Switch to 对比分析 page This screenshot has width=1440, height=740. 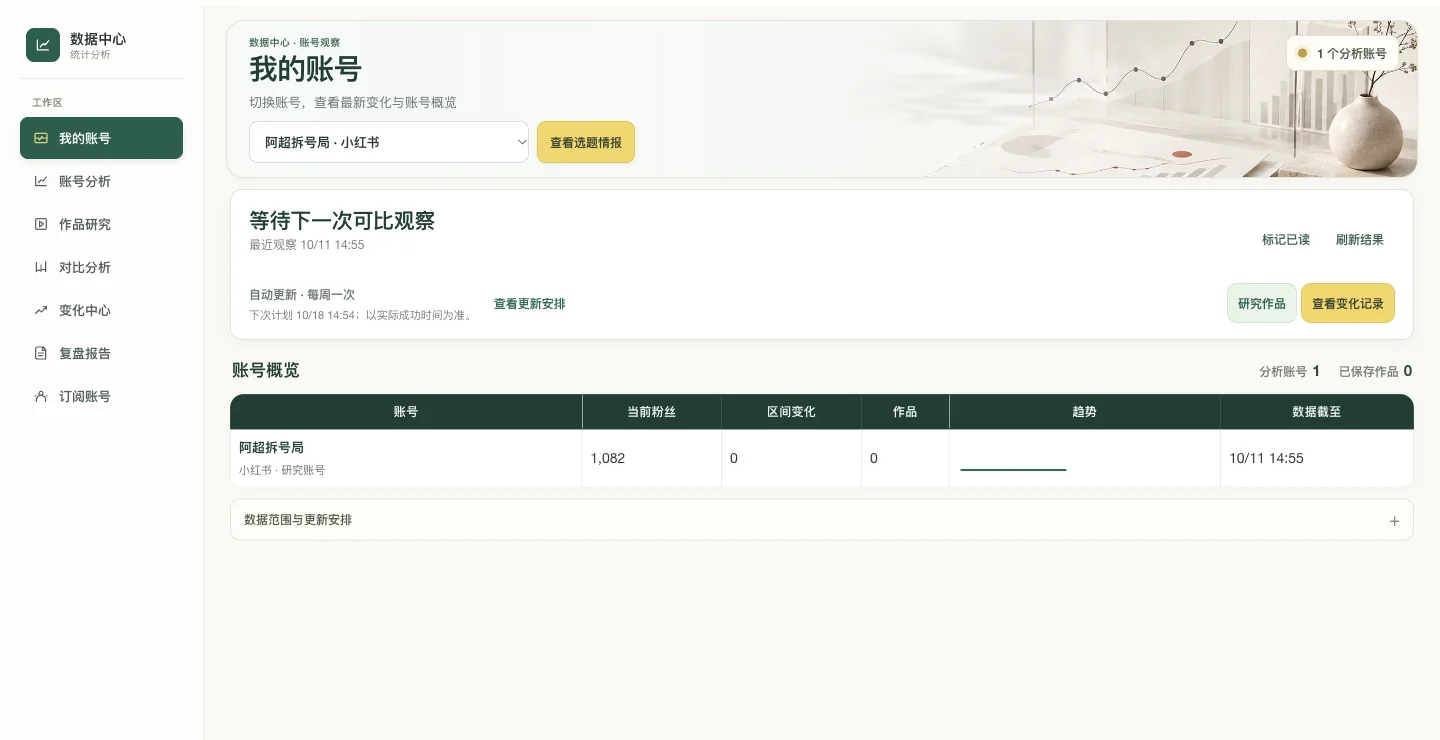[x=101, y=267]
